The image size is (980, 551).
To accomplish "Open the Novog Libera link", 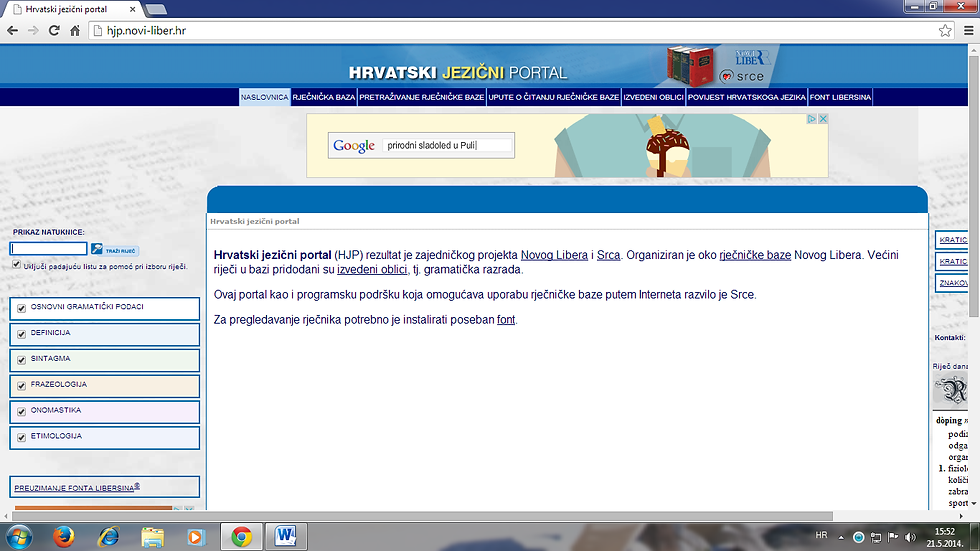I will click(x=554, y=255).
